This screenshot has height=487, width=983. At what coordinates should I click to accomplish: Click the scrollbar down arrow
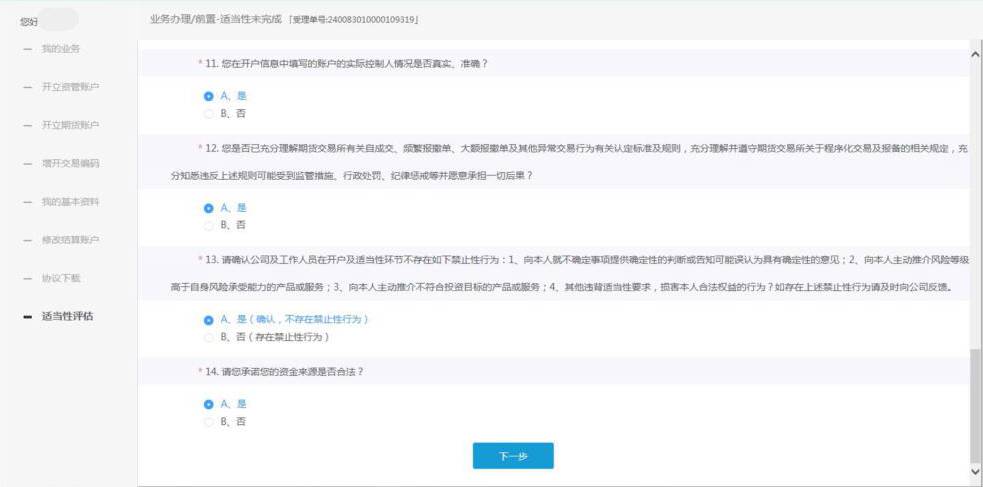975,470
